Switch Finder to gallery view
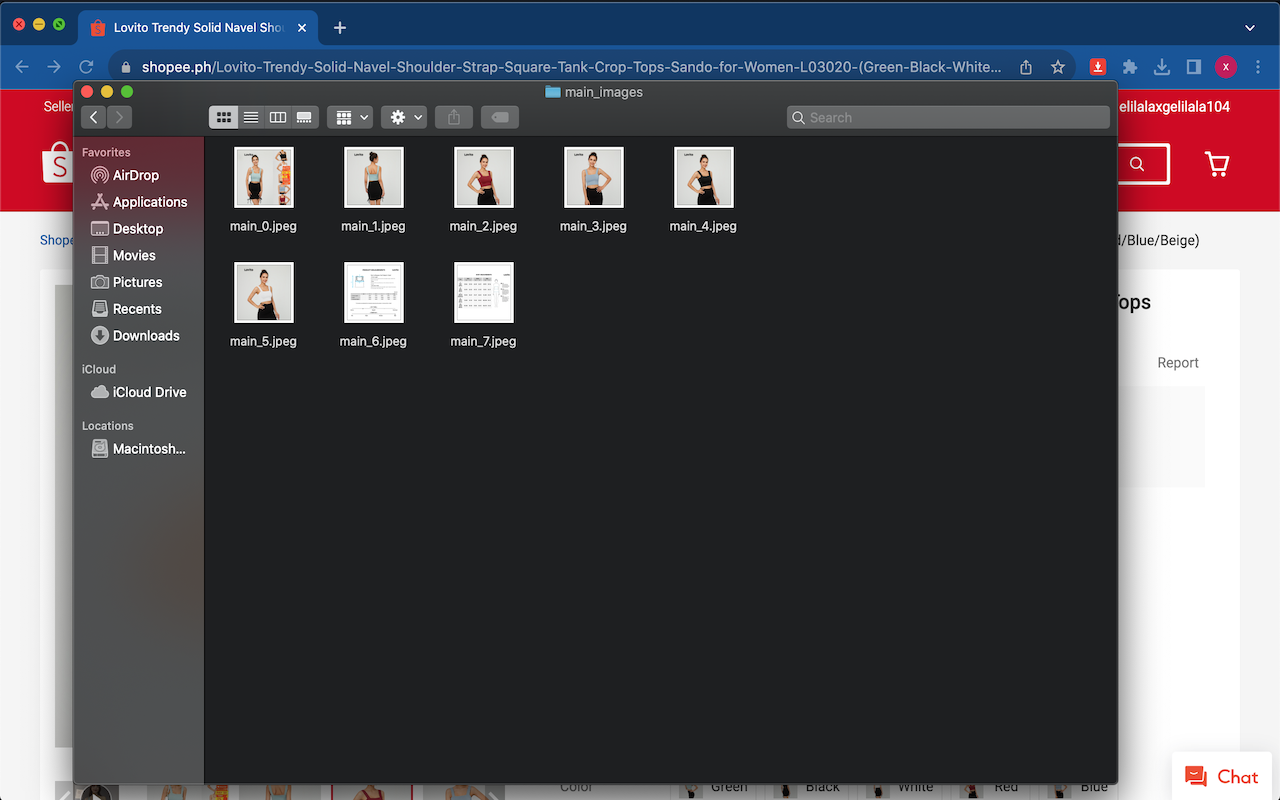1280x800 pixels. (304, 117)
